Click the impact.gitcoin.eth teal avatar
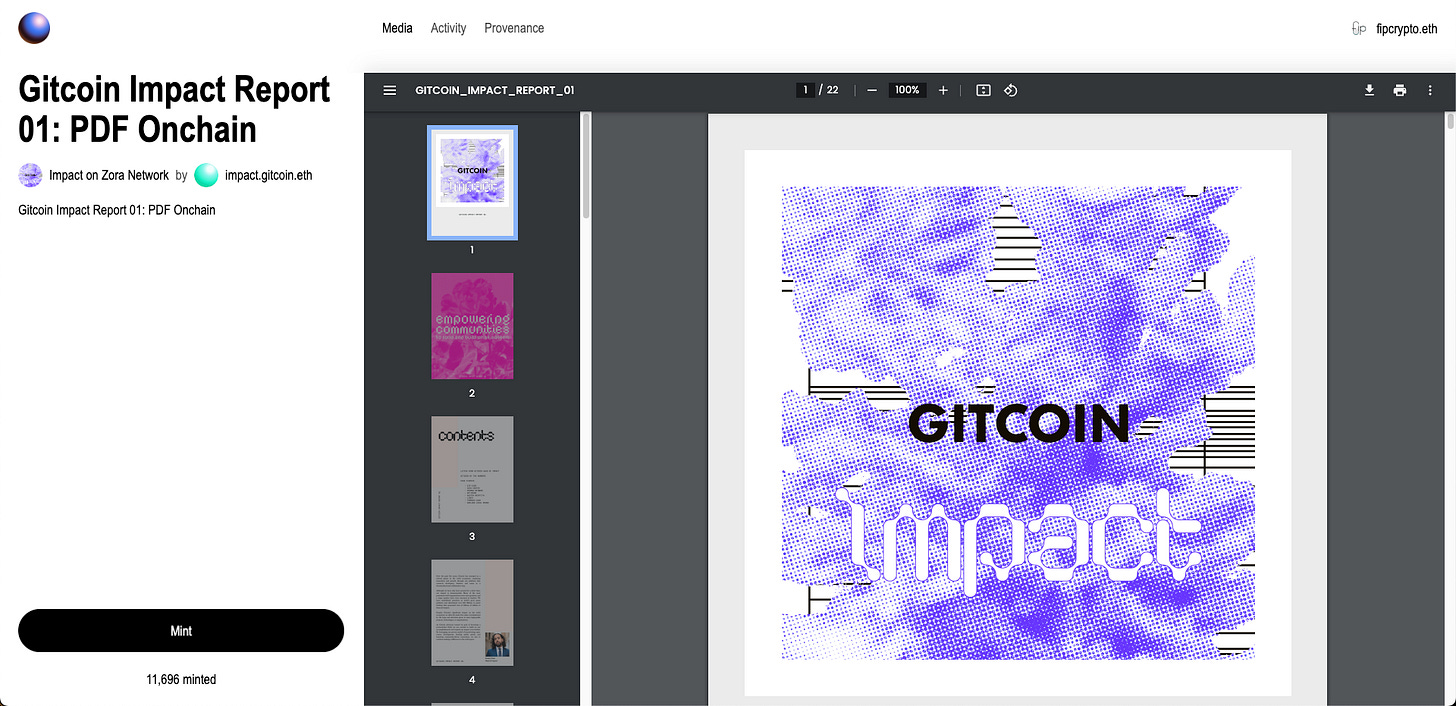Screen dimensions: 1456x706 [206, 175]
